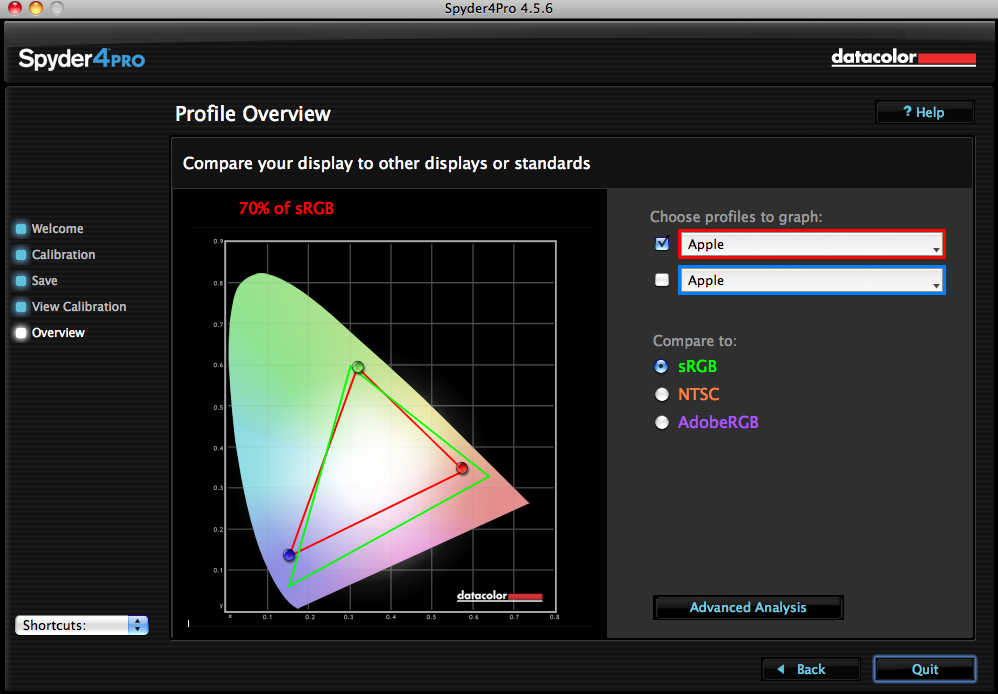Go to the View Calibration step
Viewport: 998px width, 694px height.
(x=79, y=307)
